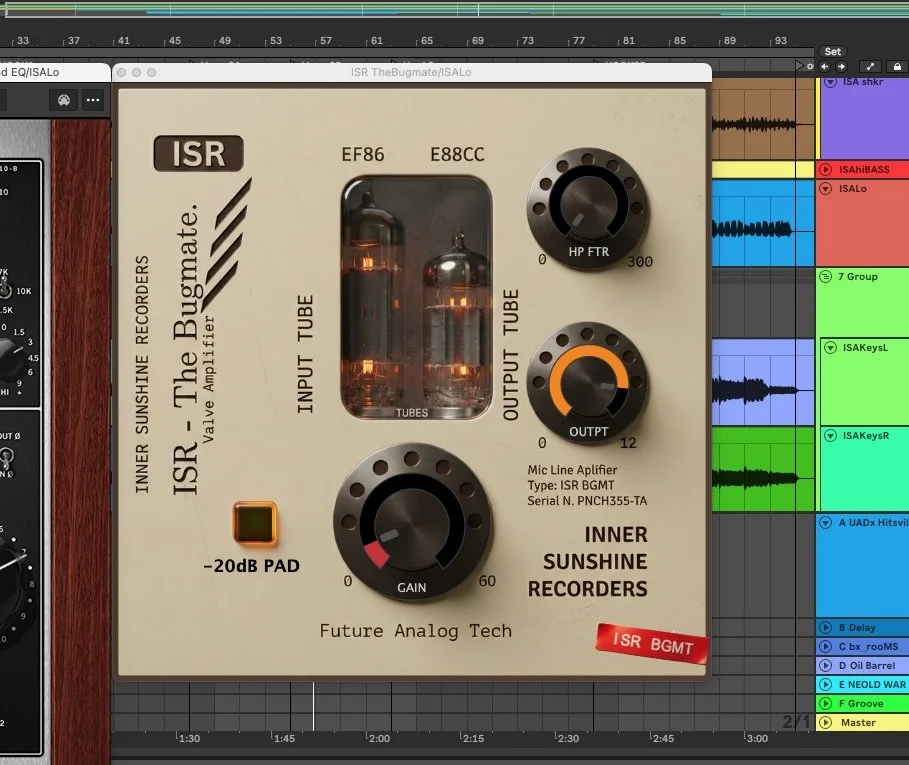Screen dimensions: 909x765
Task: Click the camera icon on the device title bar
Action: [64, 100]
